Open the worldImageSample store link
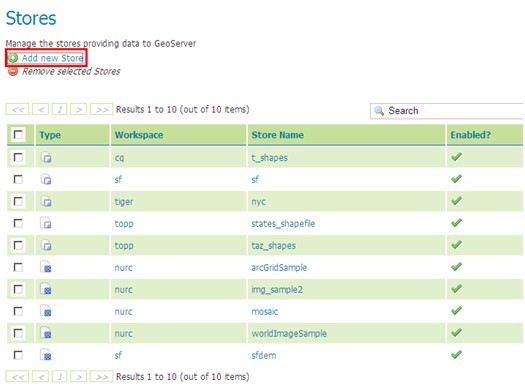Image resolution: width=525 pixels, height=390 pixels. pyautogui.click(x=289, y=333)
